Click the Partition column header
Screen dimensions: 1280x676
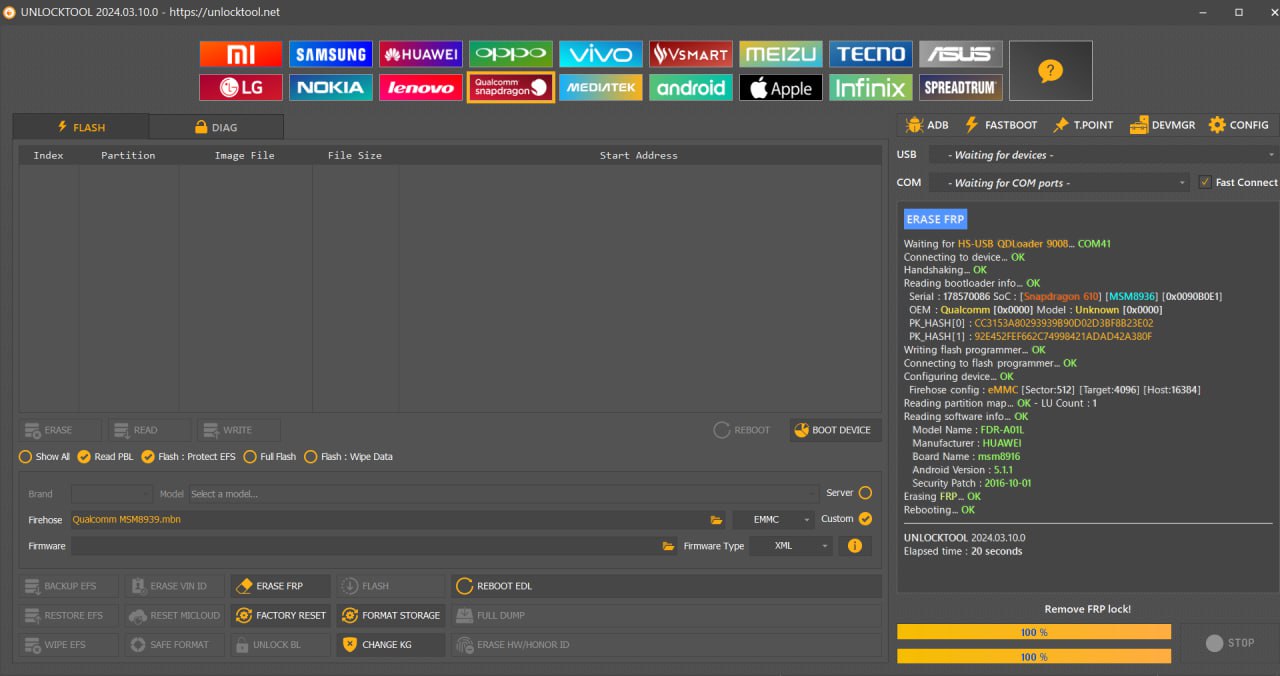click(x=128, y=155)
